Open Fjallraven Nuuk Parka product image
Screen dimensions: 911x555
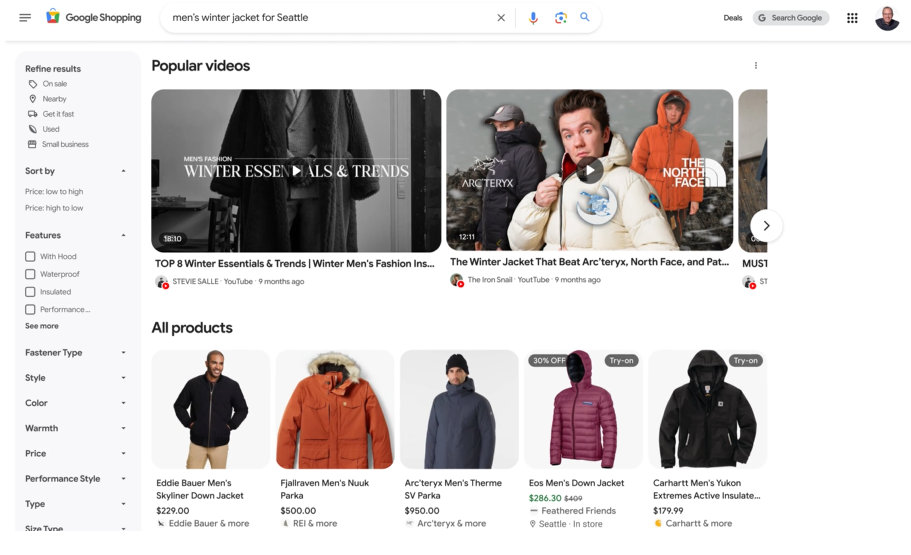tap(335, 409)
